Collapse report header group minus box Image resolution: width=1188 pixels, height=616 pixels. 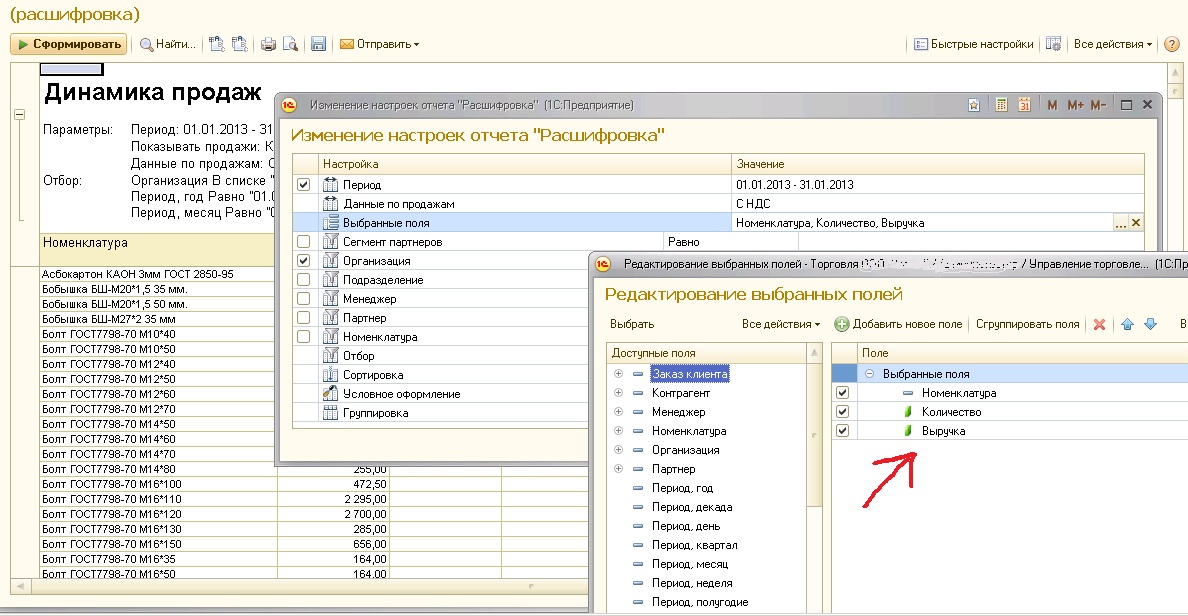(x=20, y=114)
